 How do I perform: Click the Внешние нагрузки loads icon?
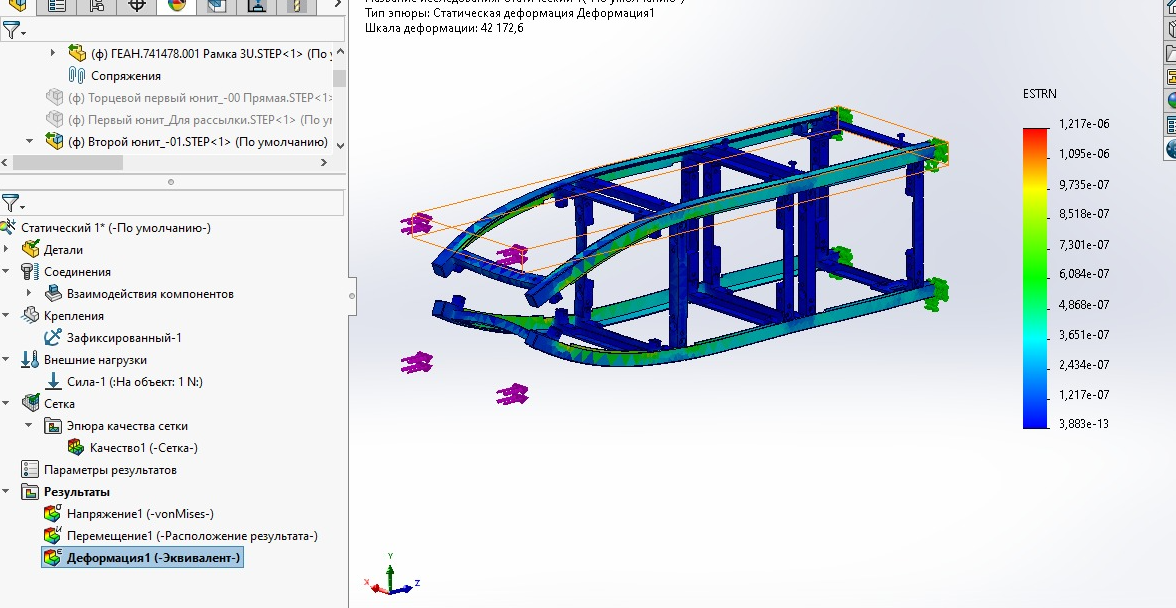pyautogui.click(x=31, y=359)
